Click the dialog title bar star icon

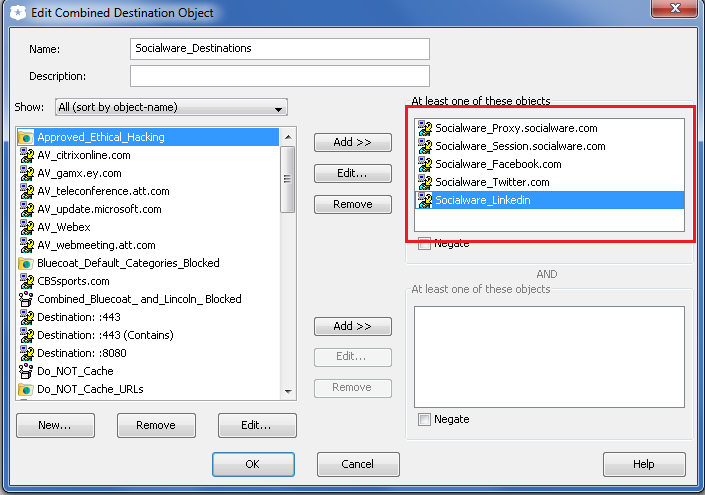pyautogui.click(x=18, y=13)
